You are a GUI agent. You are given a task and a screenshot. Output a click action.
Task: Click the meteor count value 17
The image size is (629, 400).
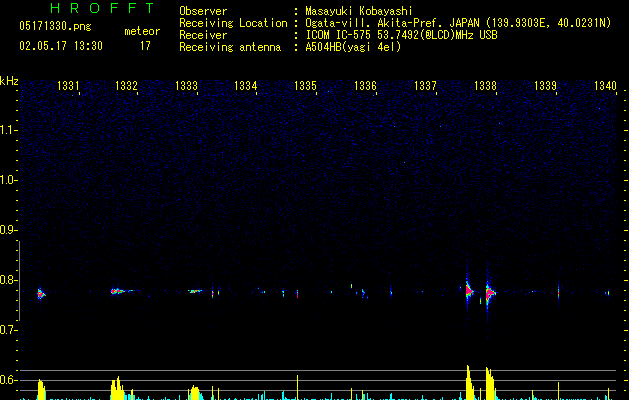click(x=145, y=46)
